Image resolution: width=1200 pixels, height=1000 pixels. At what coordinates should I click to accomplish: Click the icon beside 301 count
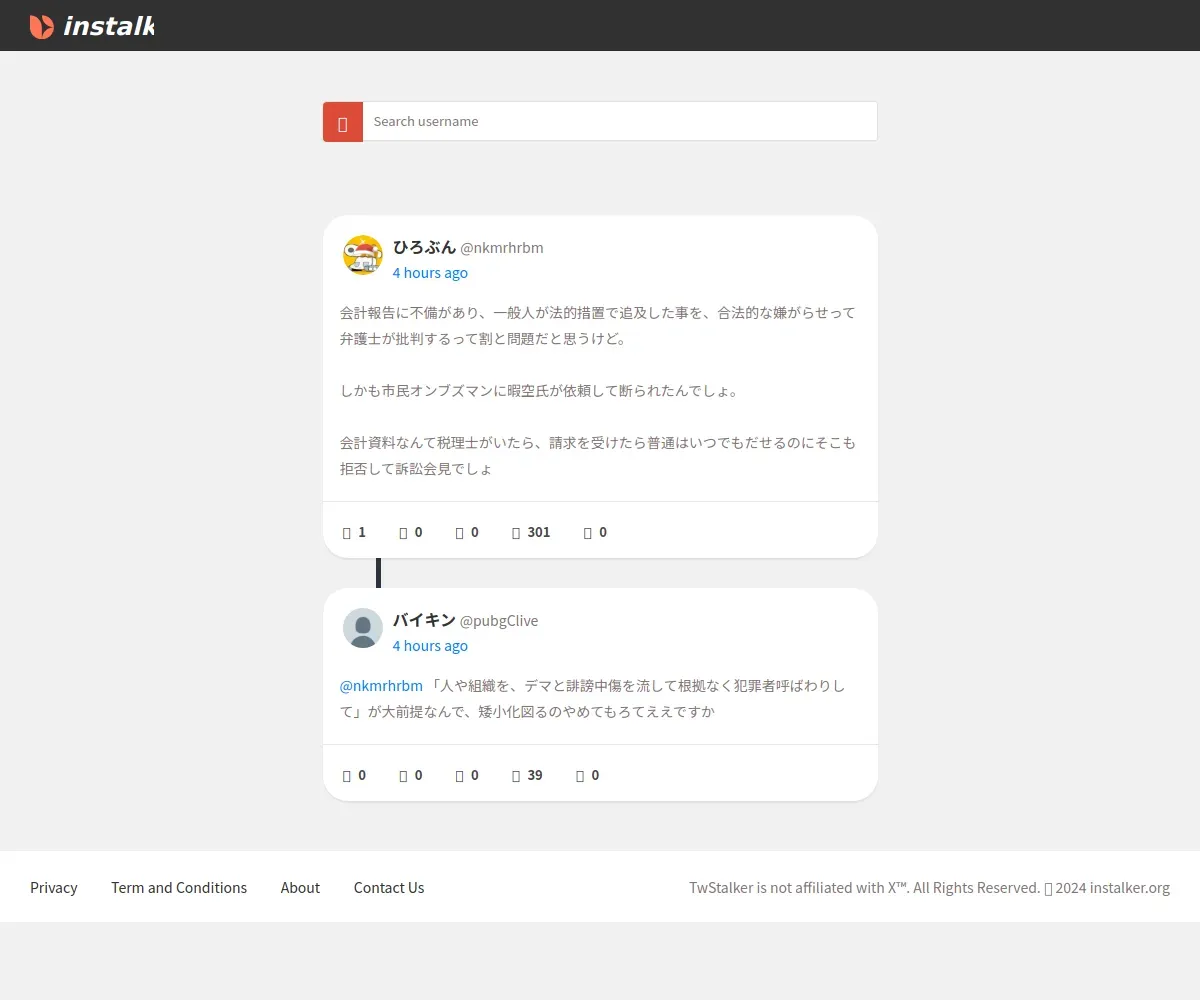[x=516, y=533]
